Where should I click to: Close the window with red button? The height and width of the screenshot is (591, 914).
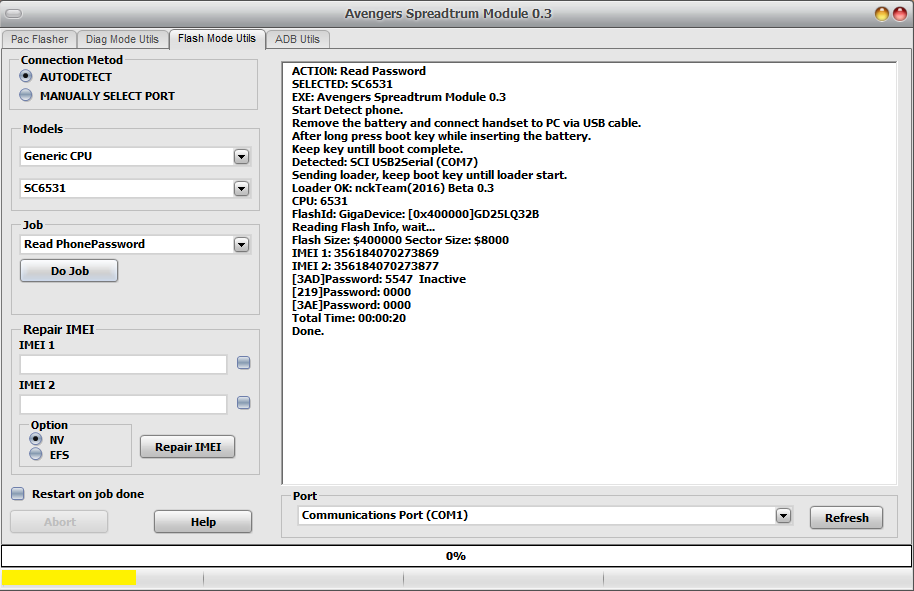click(x=900, y=13)
